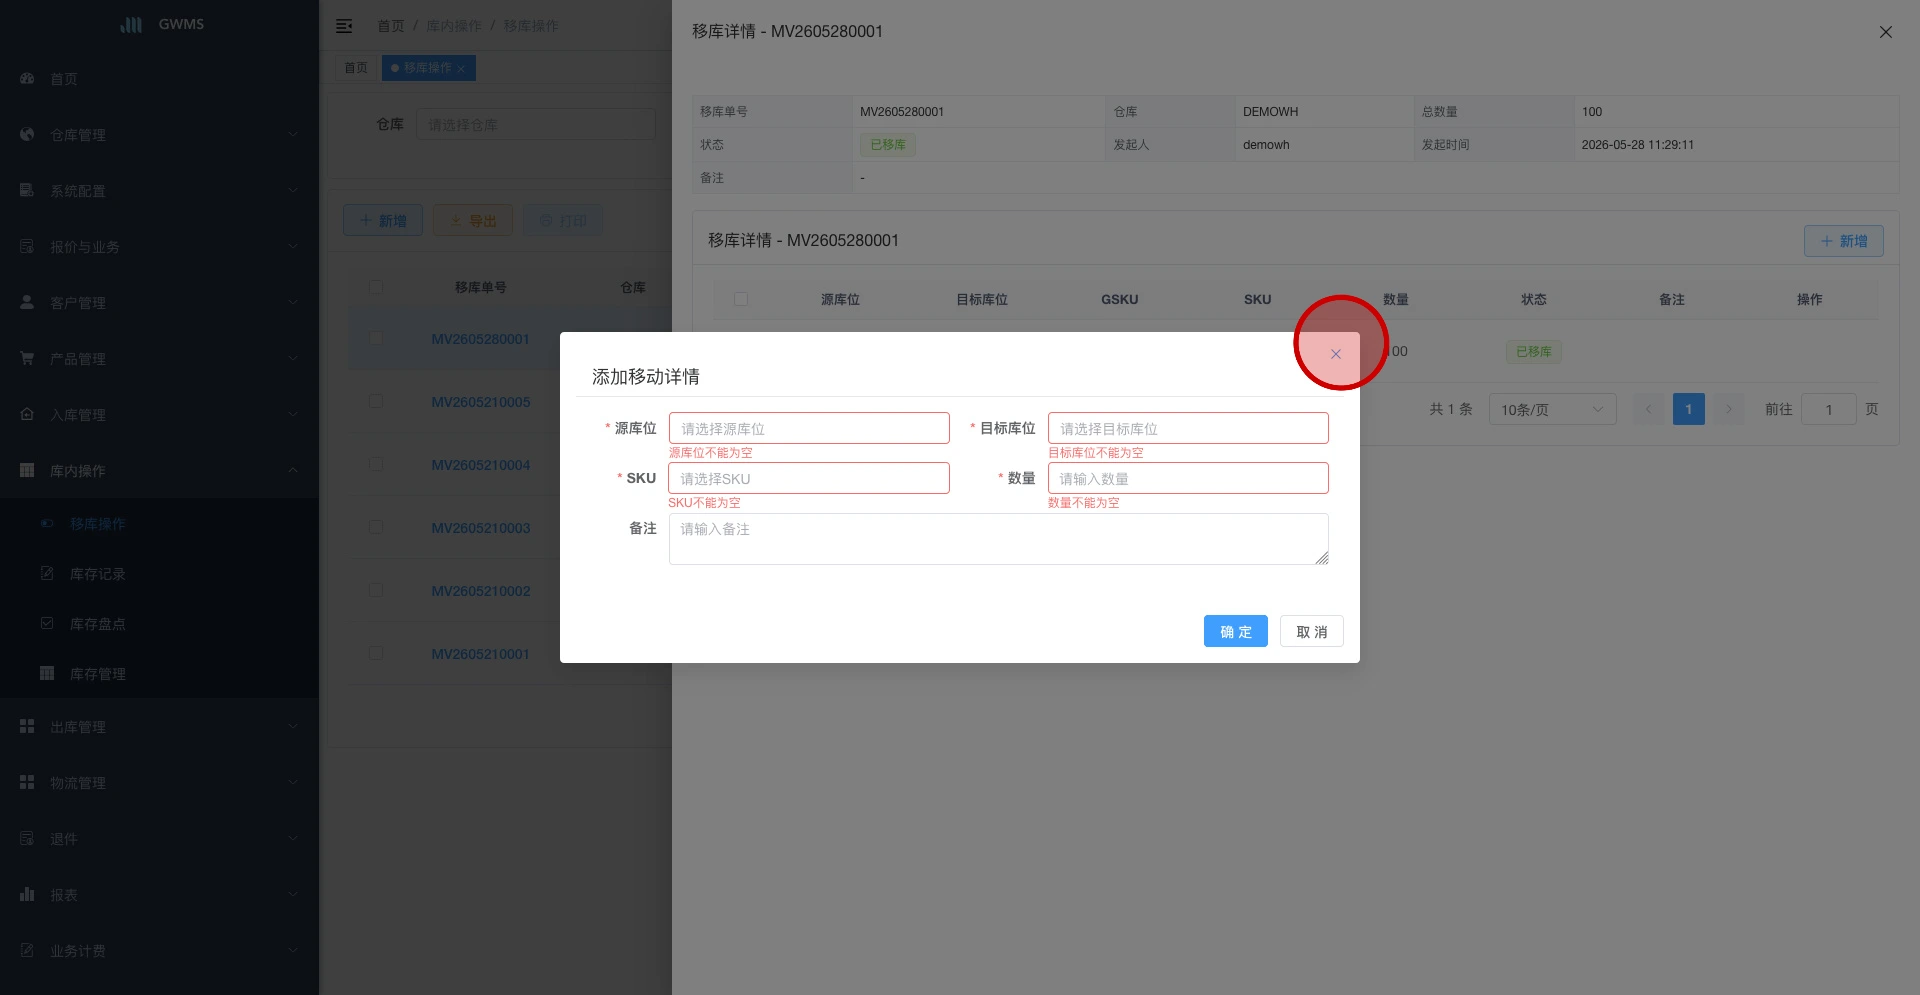Expand 物流管理 in the sidebar

click(160, 782)
